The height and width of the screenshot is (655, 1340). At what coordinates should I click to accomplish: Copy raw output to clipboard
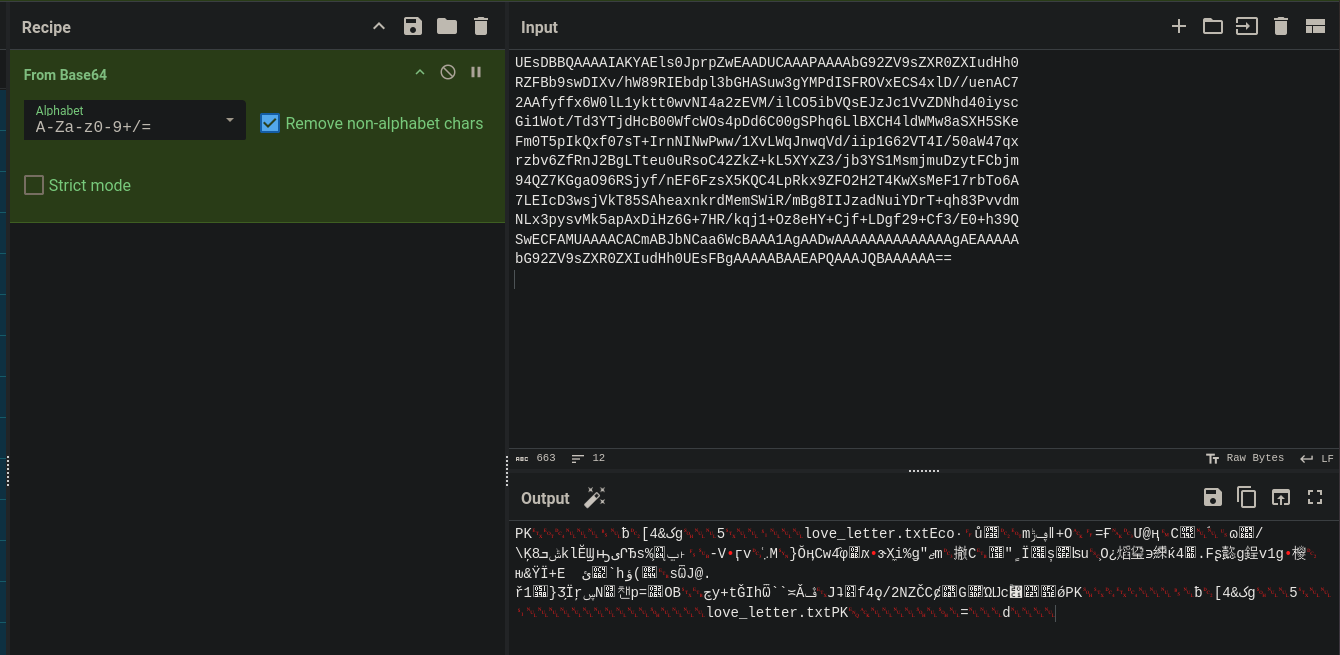click(x=1247, y=497)
